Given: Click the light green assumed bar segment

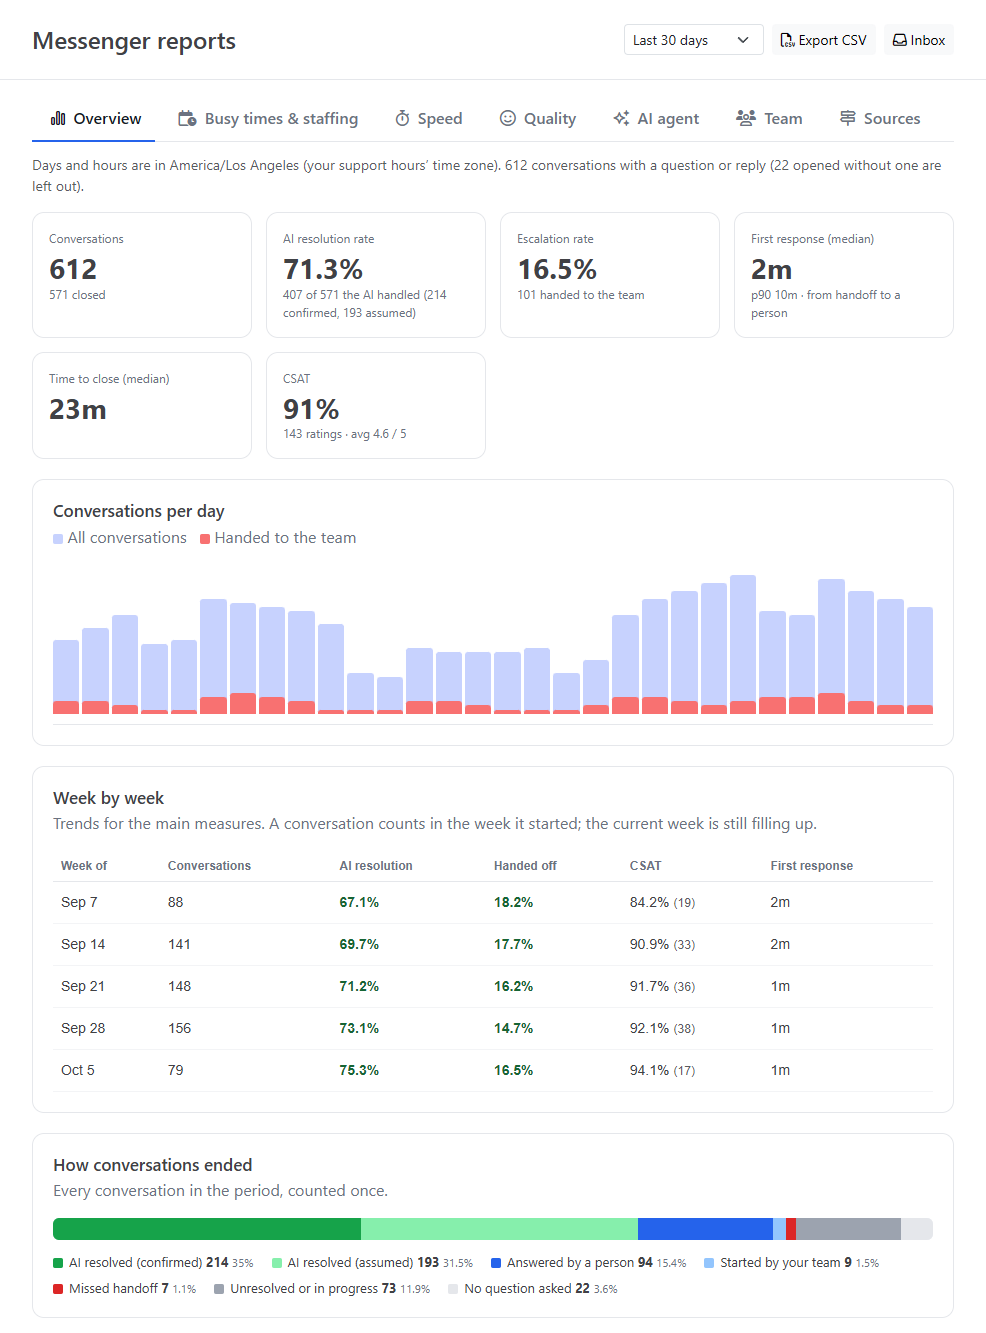Looking at the screenshot, I should click(499, 1229).
